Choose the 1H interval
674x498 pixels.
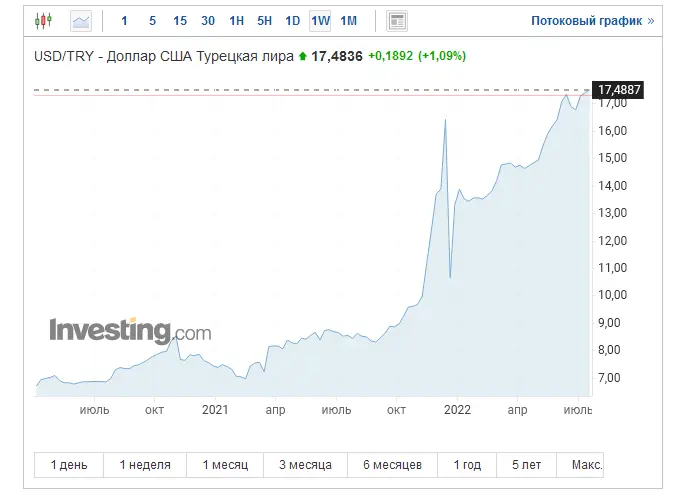click(x=236, y=21)
